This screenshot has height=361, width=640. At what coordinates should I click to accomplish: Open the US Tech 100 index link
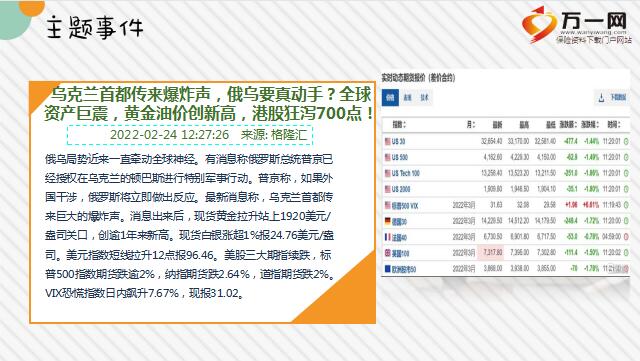[x=405, y=173]
